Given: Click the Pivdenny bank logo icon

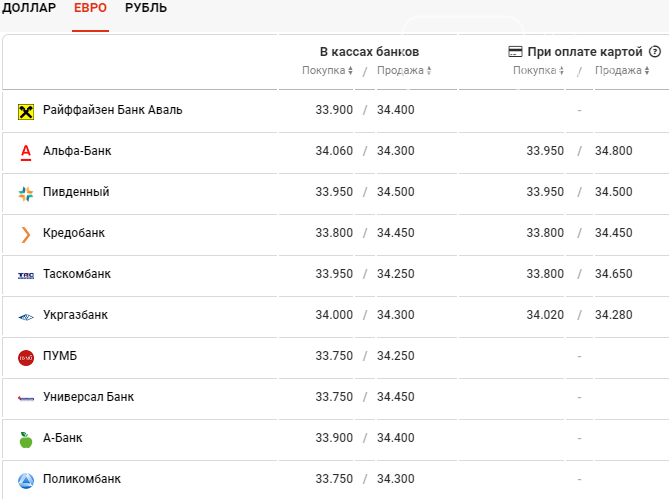Looking at the screenshot, I should tap(26, 194).
